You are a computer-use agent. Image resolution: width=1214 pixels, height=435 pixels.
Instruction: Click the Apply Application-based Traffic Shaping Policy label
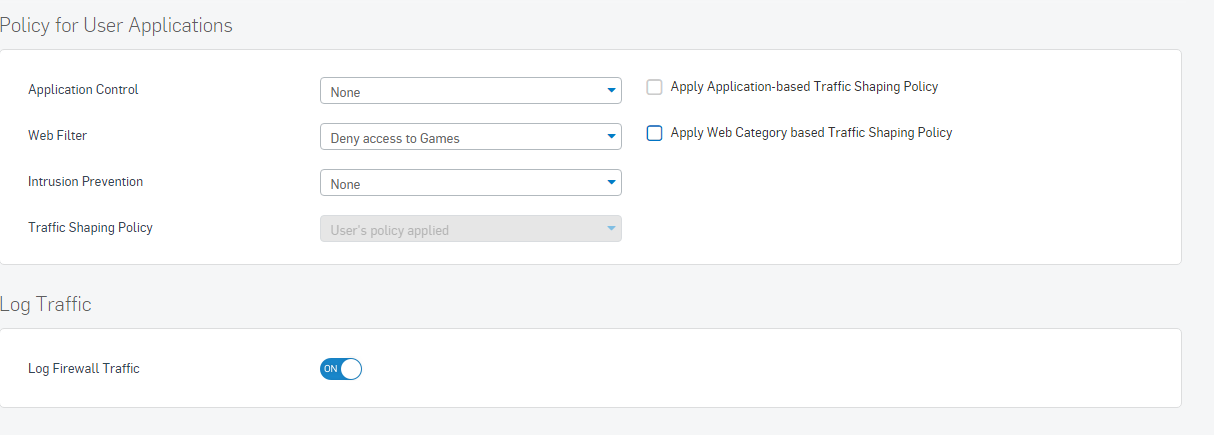click(804, 87)
